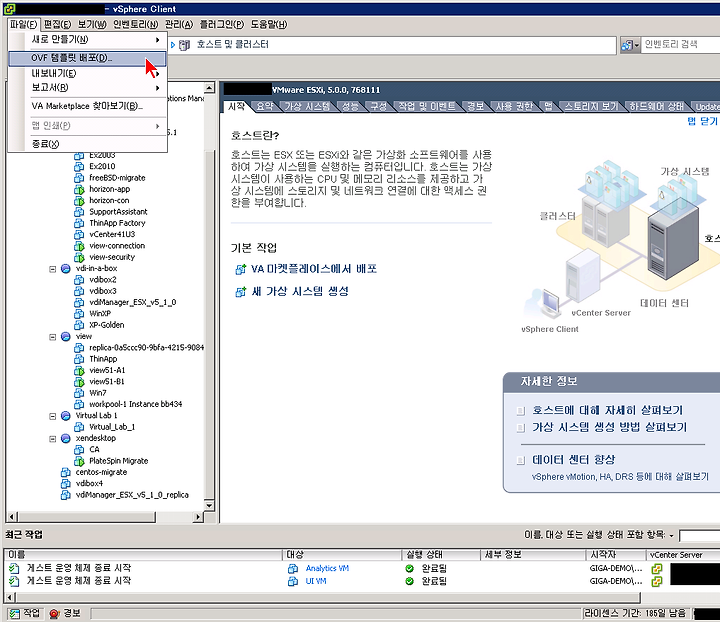Choose VA Marketplace 찾아보기 menu entry
Image resolution: width=720 pixels, height=622 pixels.
coord(87,106)
